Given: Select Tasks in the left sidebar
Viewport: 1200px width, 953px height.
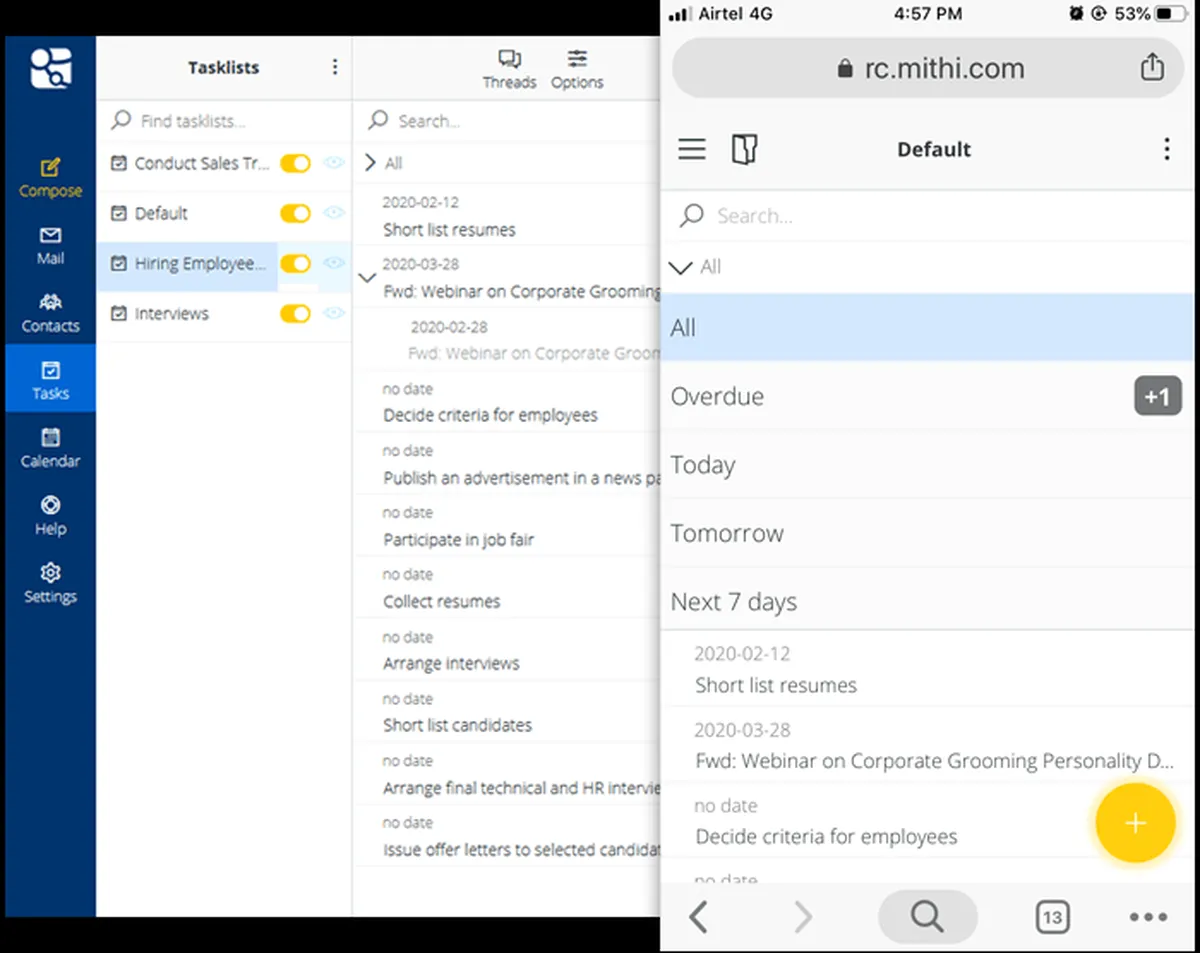Looking at the screenshot, I should [x=50, y=379].
